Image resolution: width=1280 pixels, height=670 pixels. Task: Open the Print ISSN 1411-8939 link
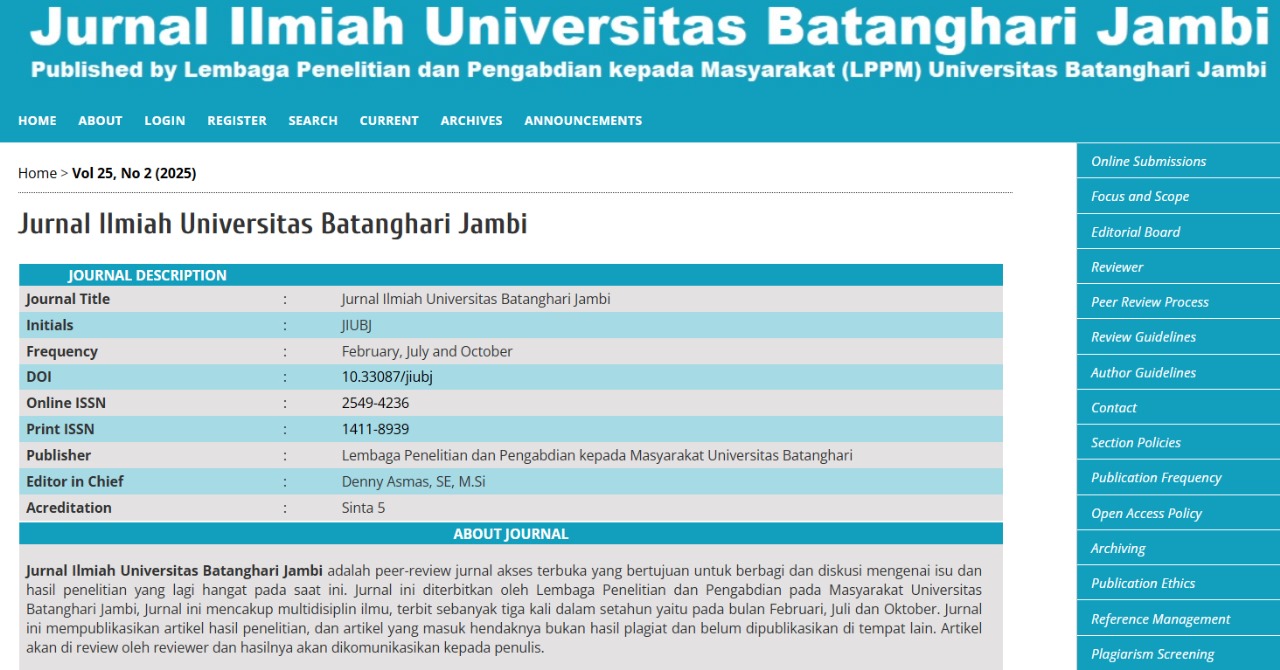click(x=375, y=429)
